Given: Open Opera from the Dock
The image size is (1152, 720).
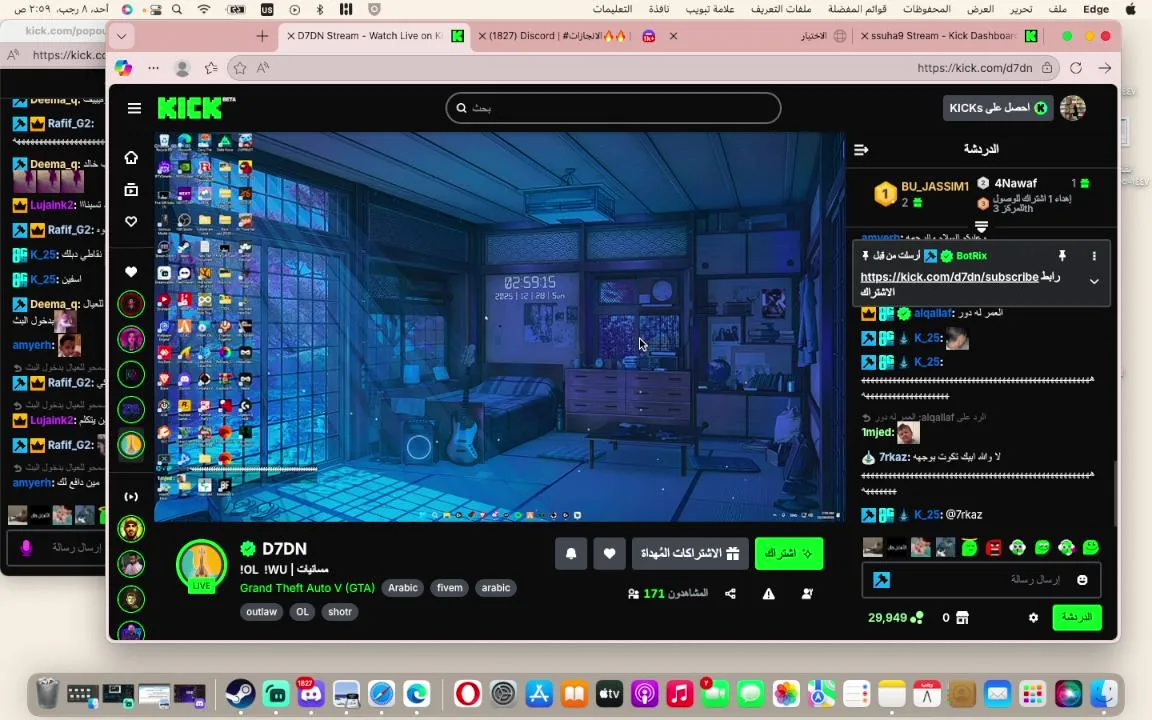Looking at the screenshot, I should [467, 694].
